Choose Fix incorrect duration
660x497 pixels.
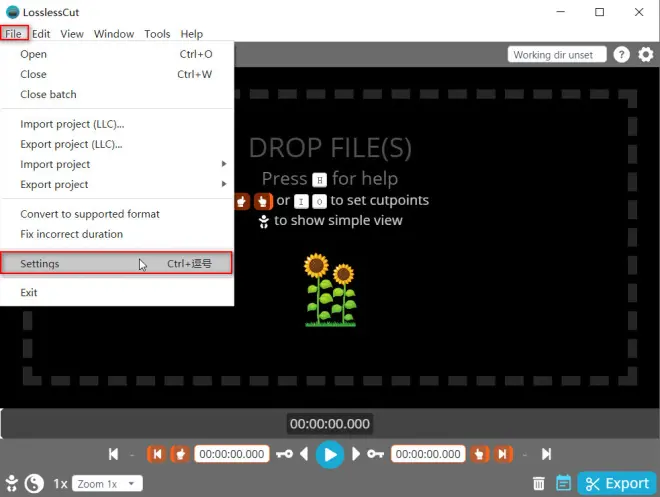(117, 234)
